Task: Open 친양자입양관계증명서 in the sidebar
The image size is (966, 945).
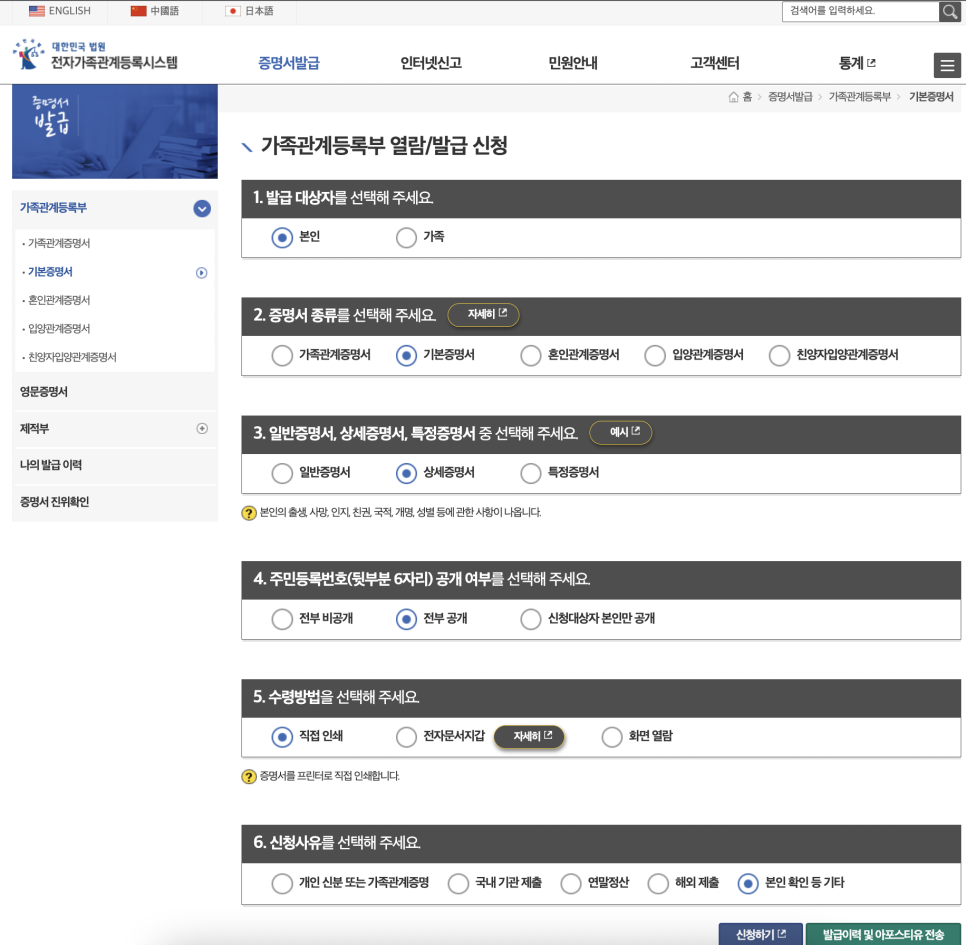Action: click(72, 357)
